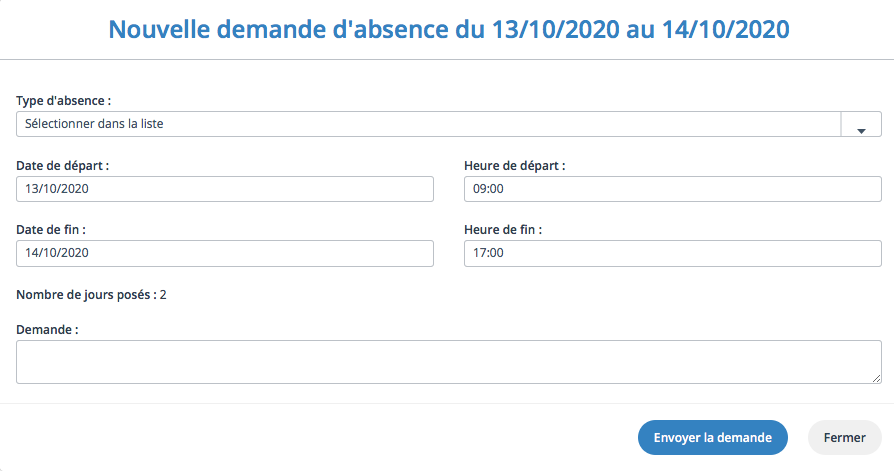Screen dimensions: 894x471
Task: Click the 17:00 value in end time
Action: pyautogui.click(x=489, y=253)
